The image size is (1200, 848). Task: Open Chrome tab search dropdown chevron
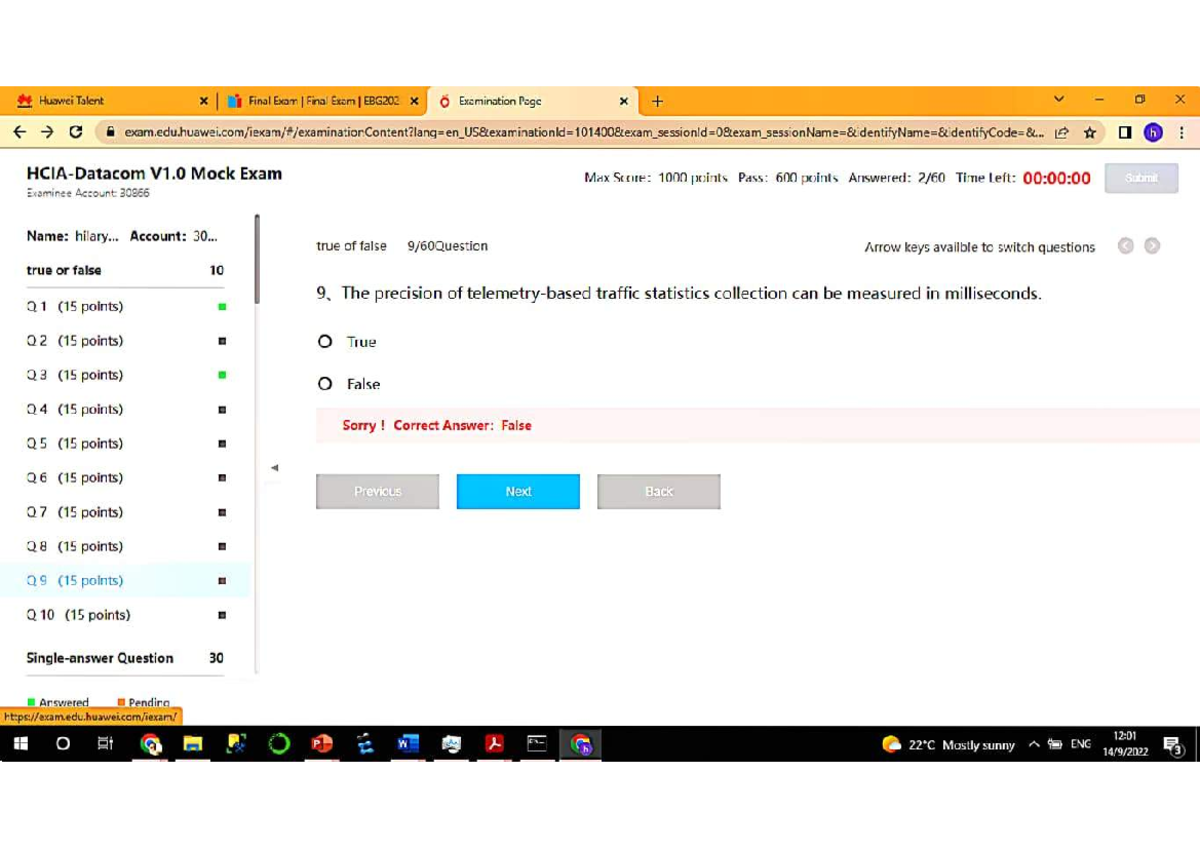(1059, 100)
